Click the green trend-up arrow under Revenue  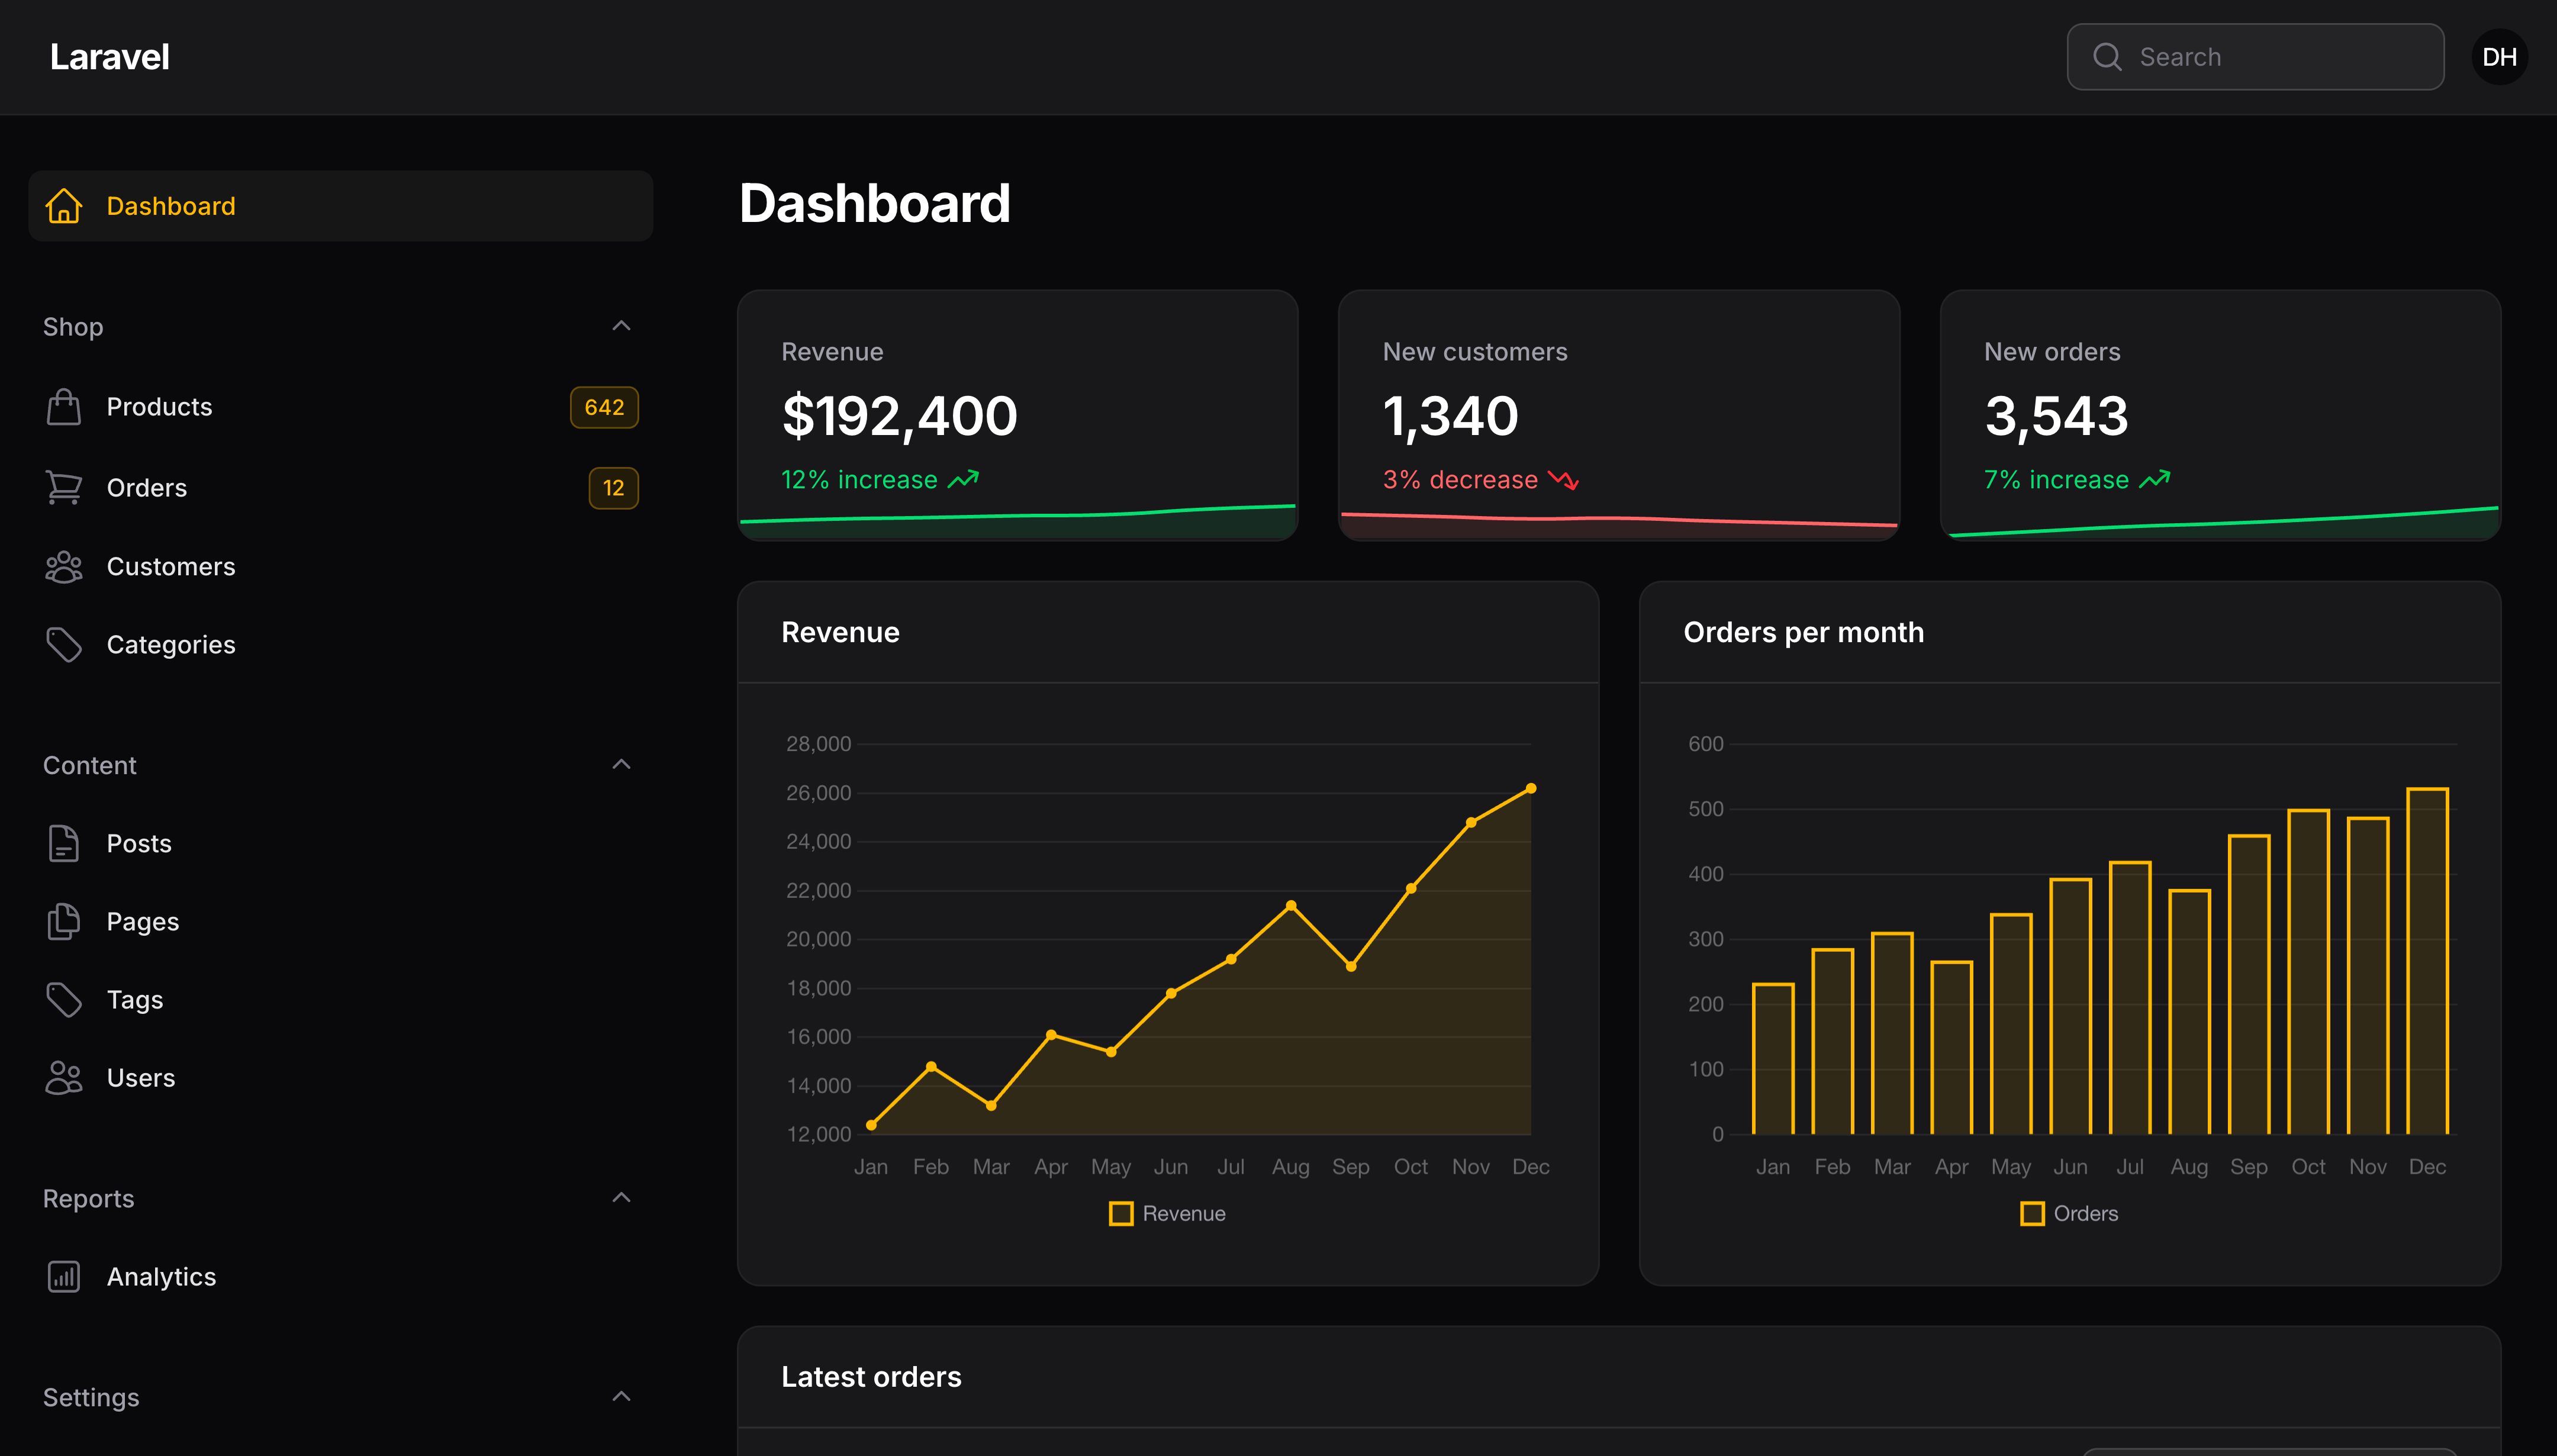pos(963,479)
